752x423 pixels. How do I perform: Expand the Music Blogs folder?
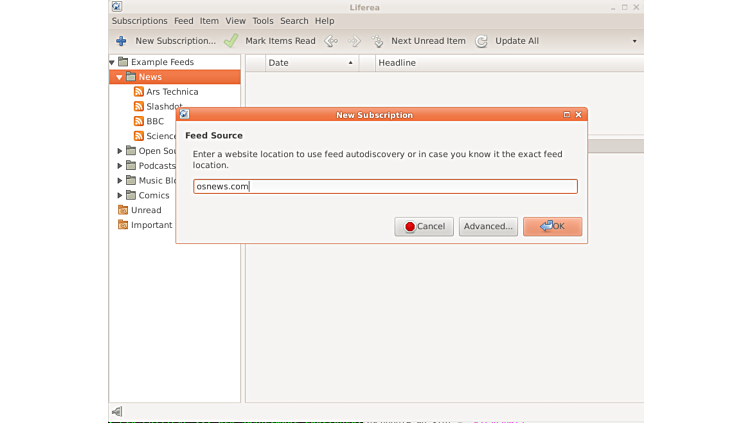[x=120, y=181]
